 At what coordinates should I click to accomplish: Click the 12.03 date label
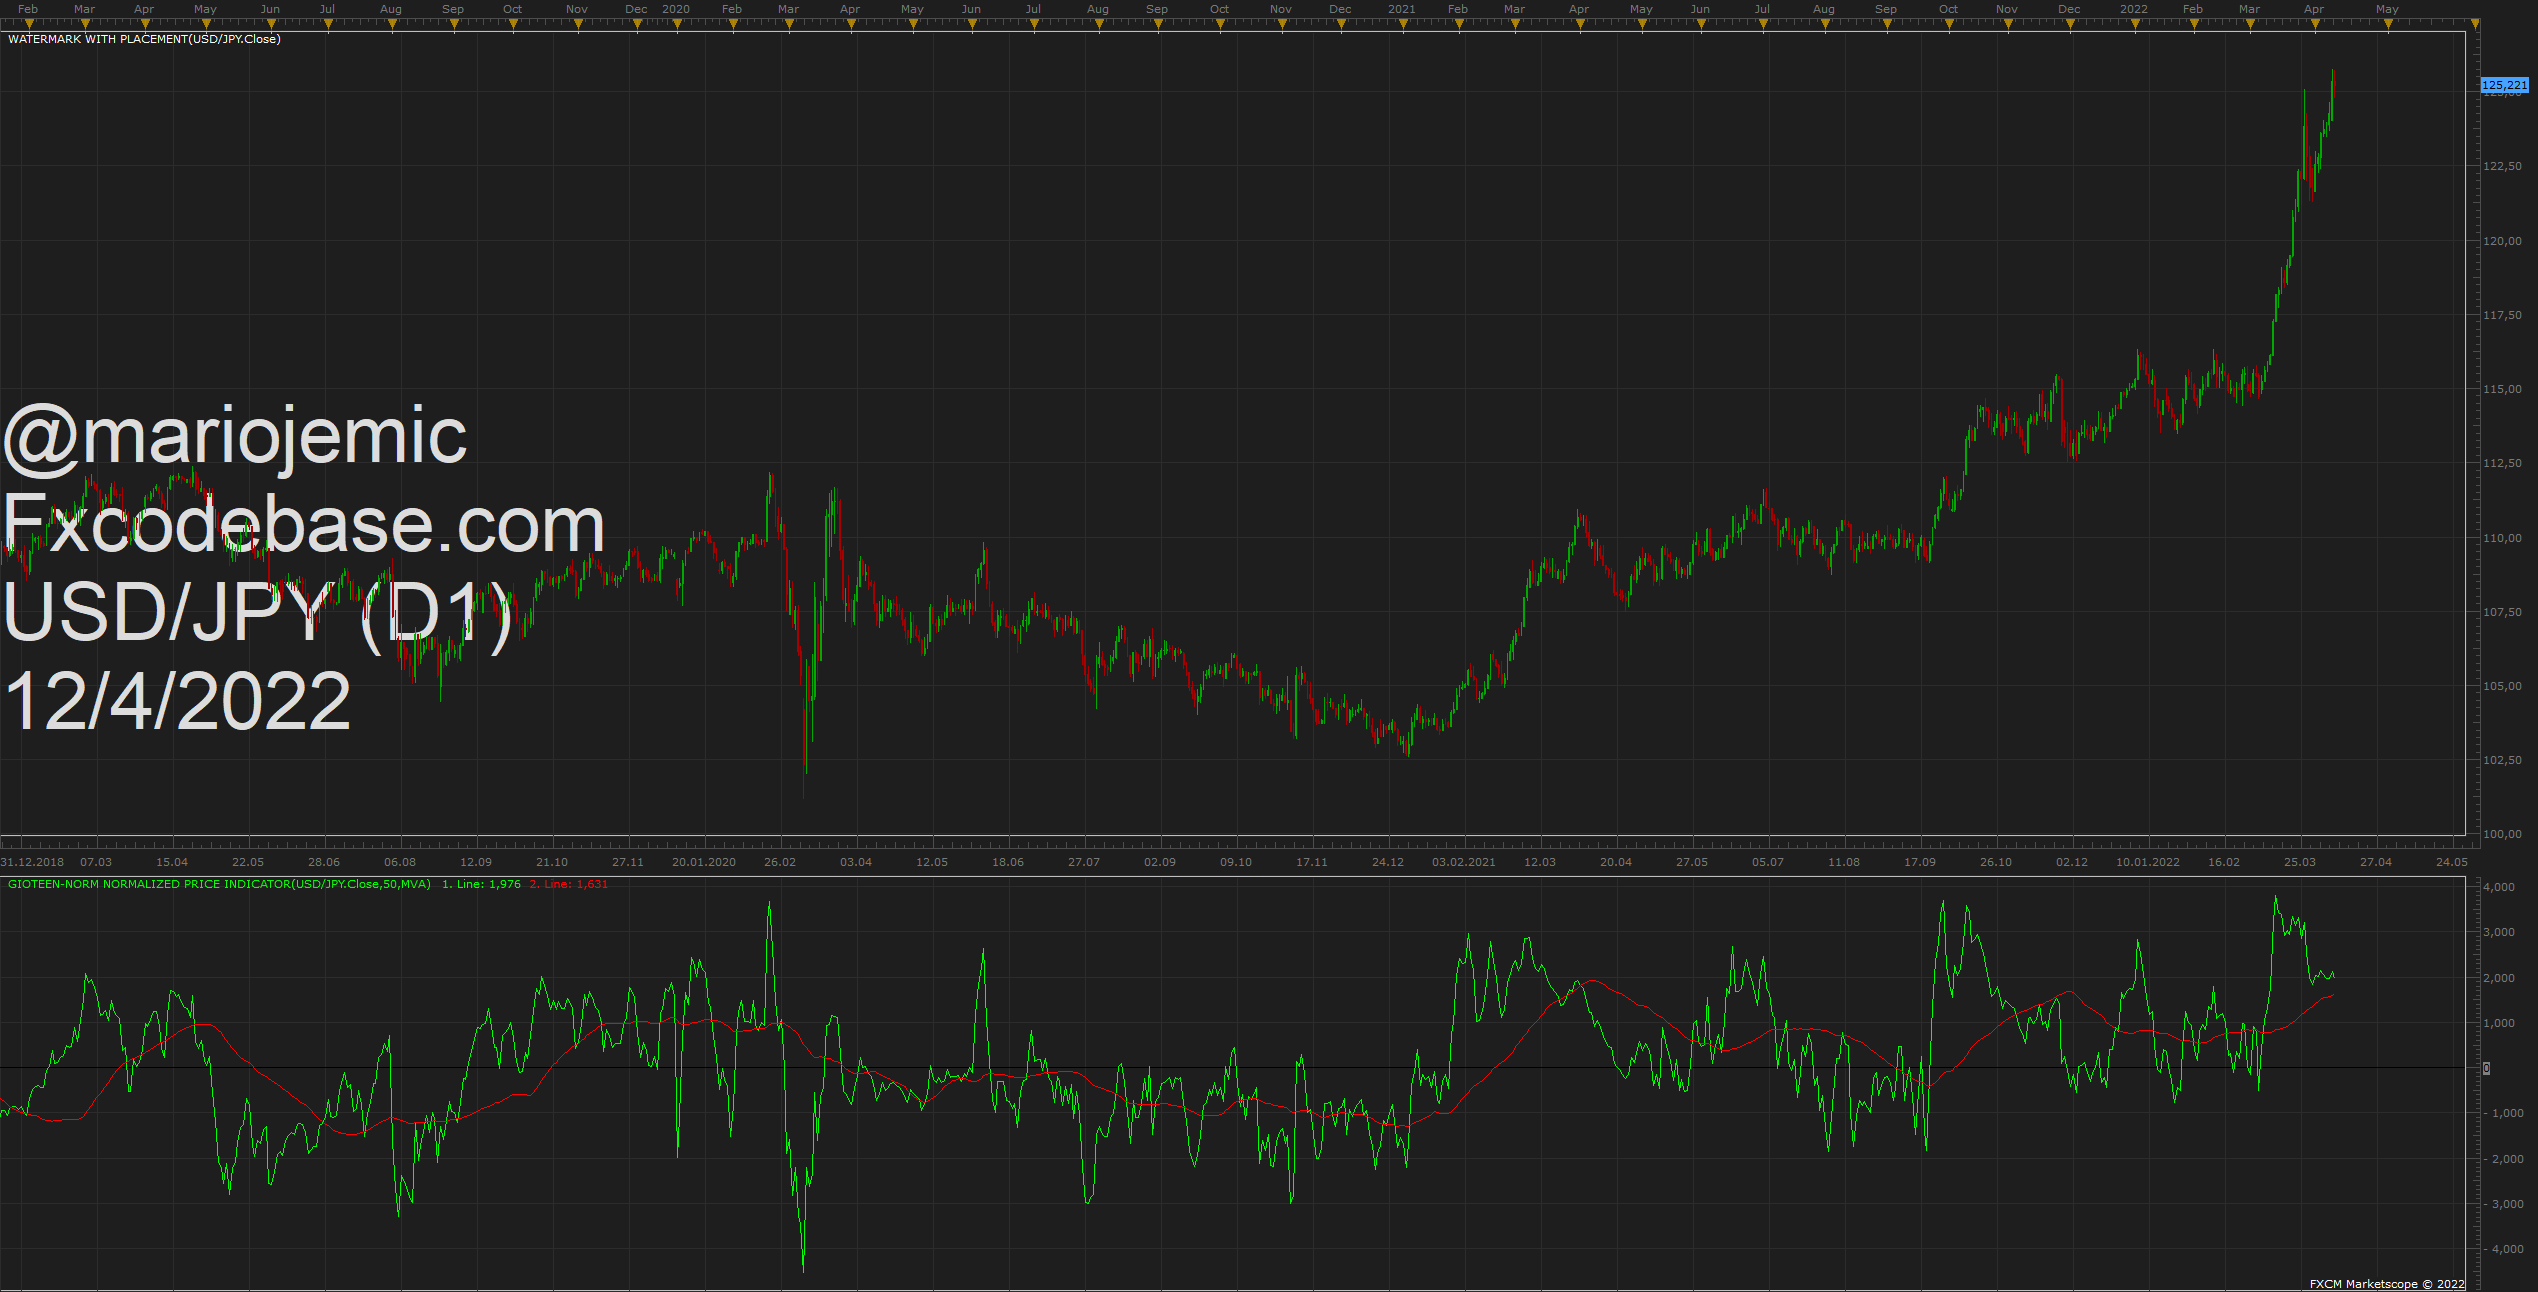pos(1540,862)
